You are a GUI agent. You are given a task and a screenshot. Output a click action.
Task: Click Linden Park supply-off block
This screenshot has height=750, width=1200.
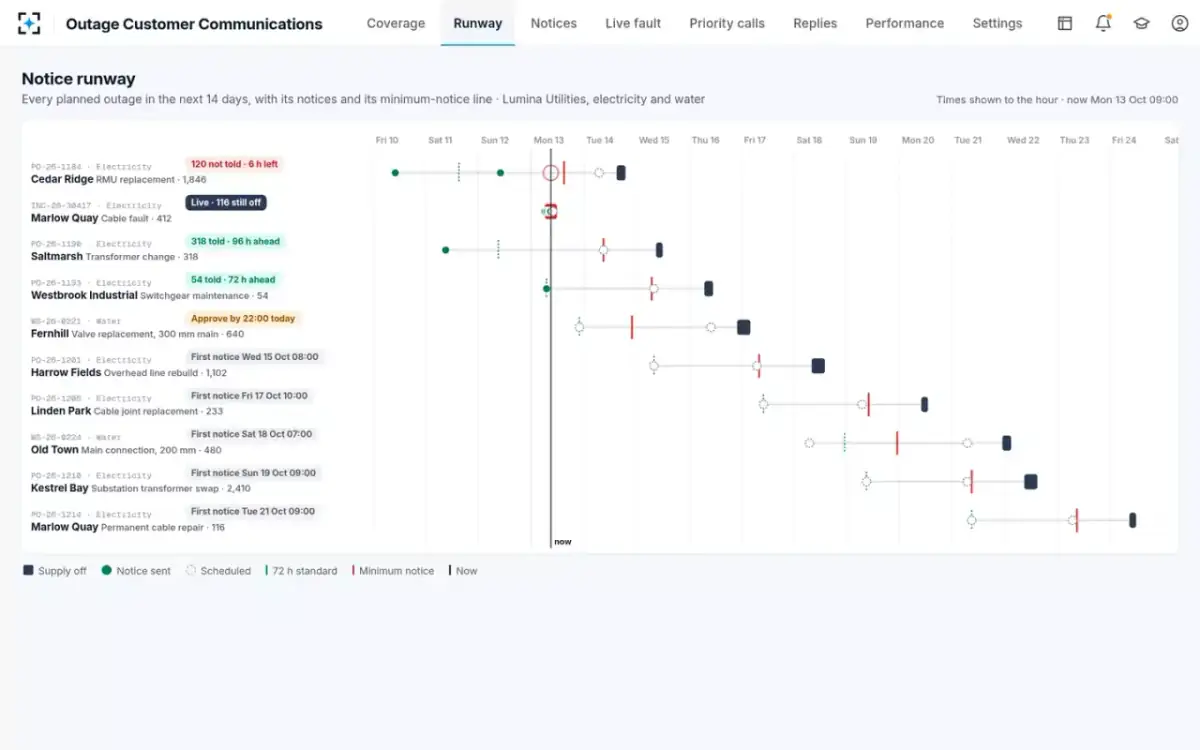coord(925,405)
